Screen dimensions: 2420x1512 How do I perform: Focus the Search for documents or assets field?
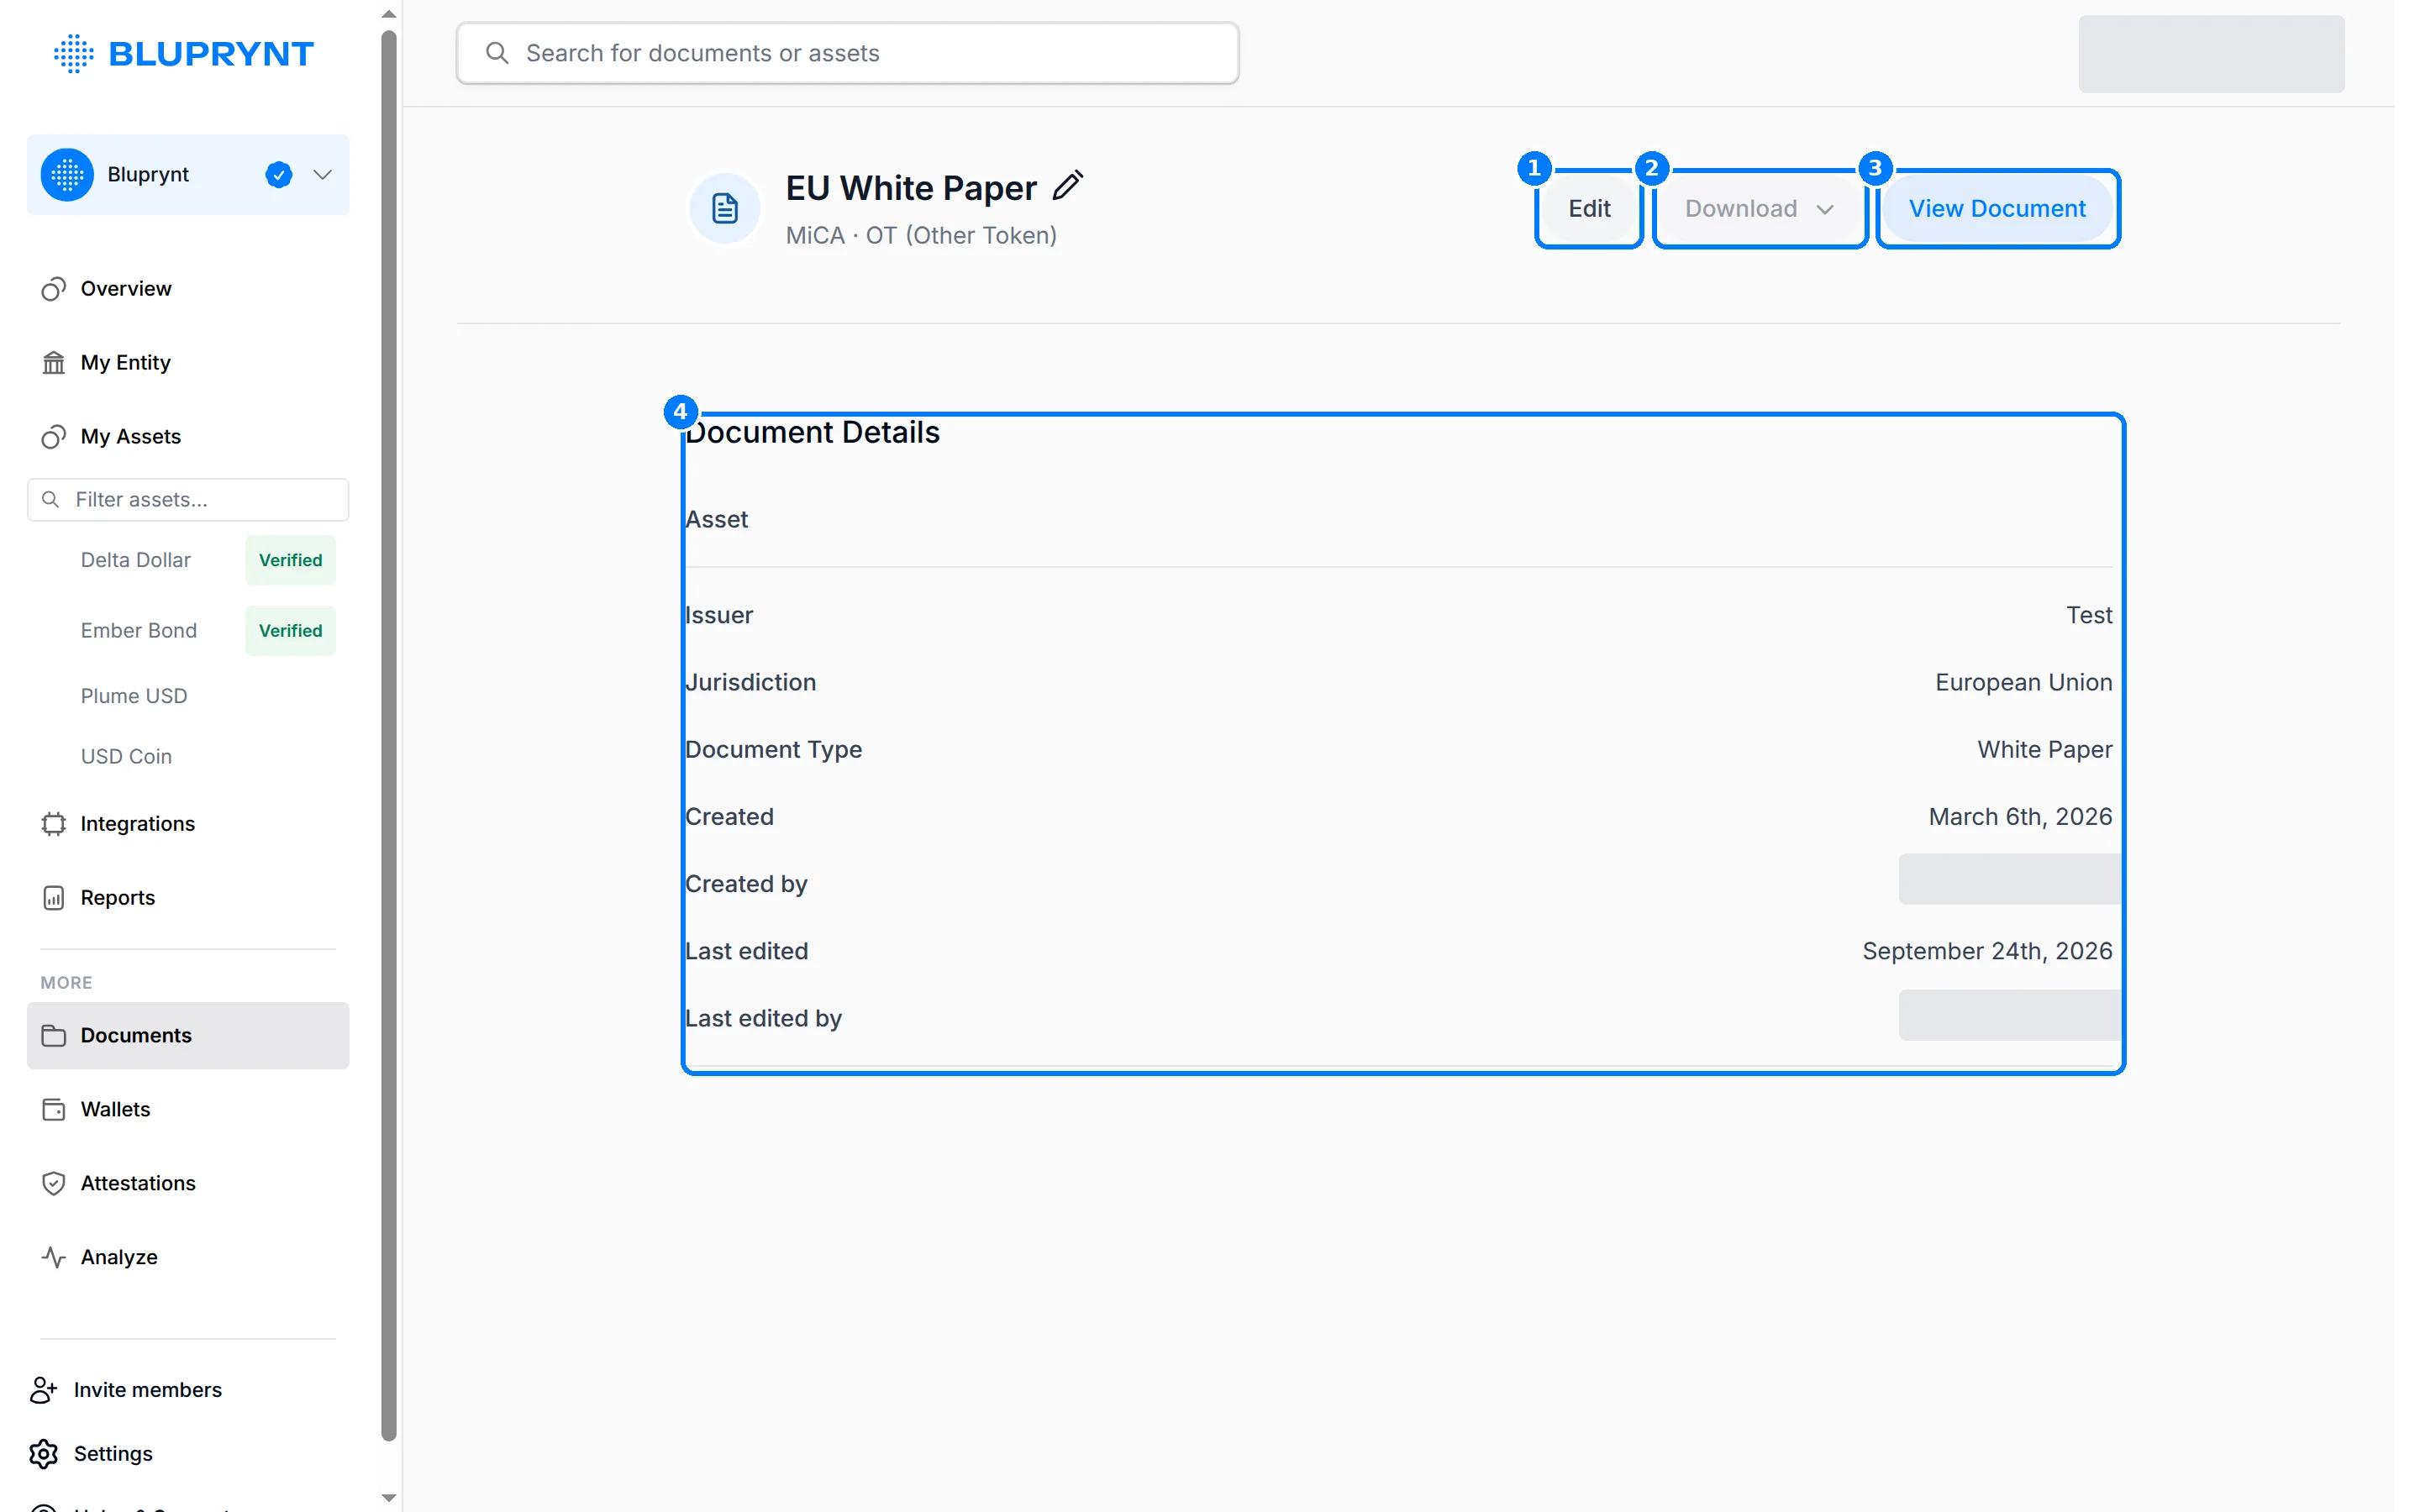(847, 53)
